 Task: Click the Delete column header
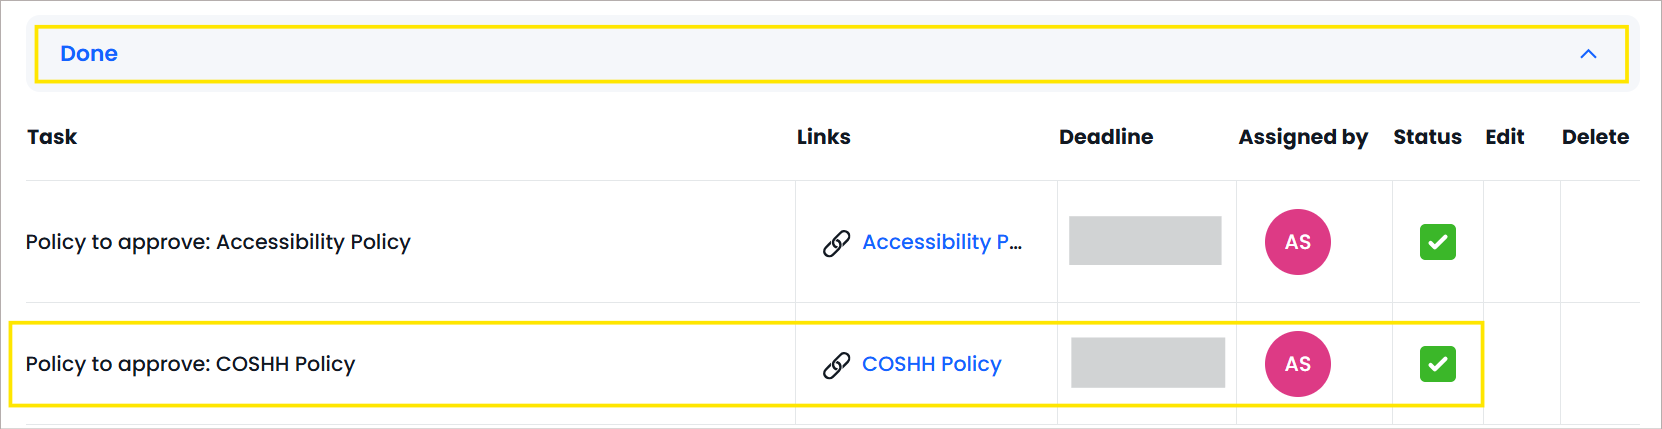click(x=1595, y=137)
